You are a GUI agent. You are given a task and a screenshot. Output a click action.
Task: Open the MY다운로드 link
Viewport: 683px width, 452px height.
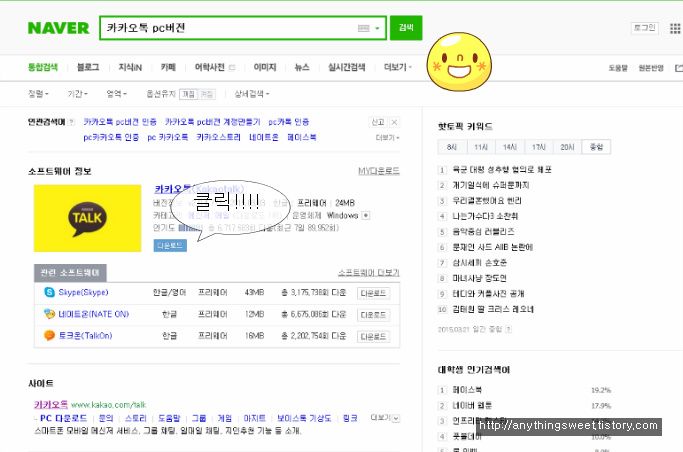(379, 171)
